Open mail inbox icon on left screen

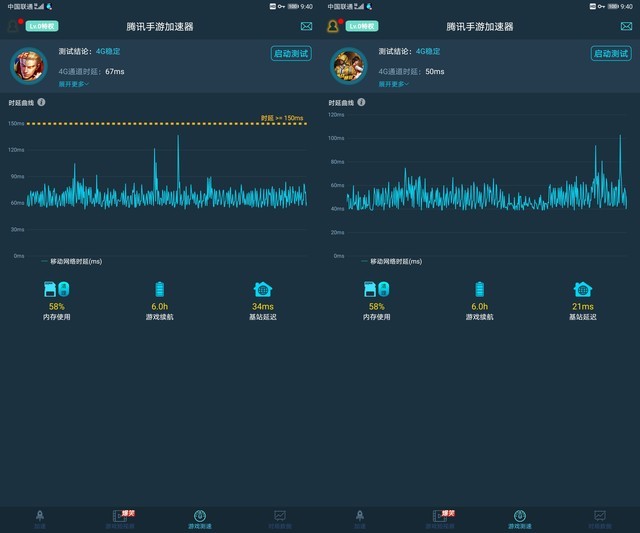[307, 27]
